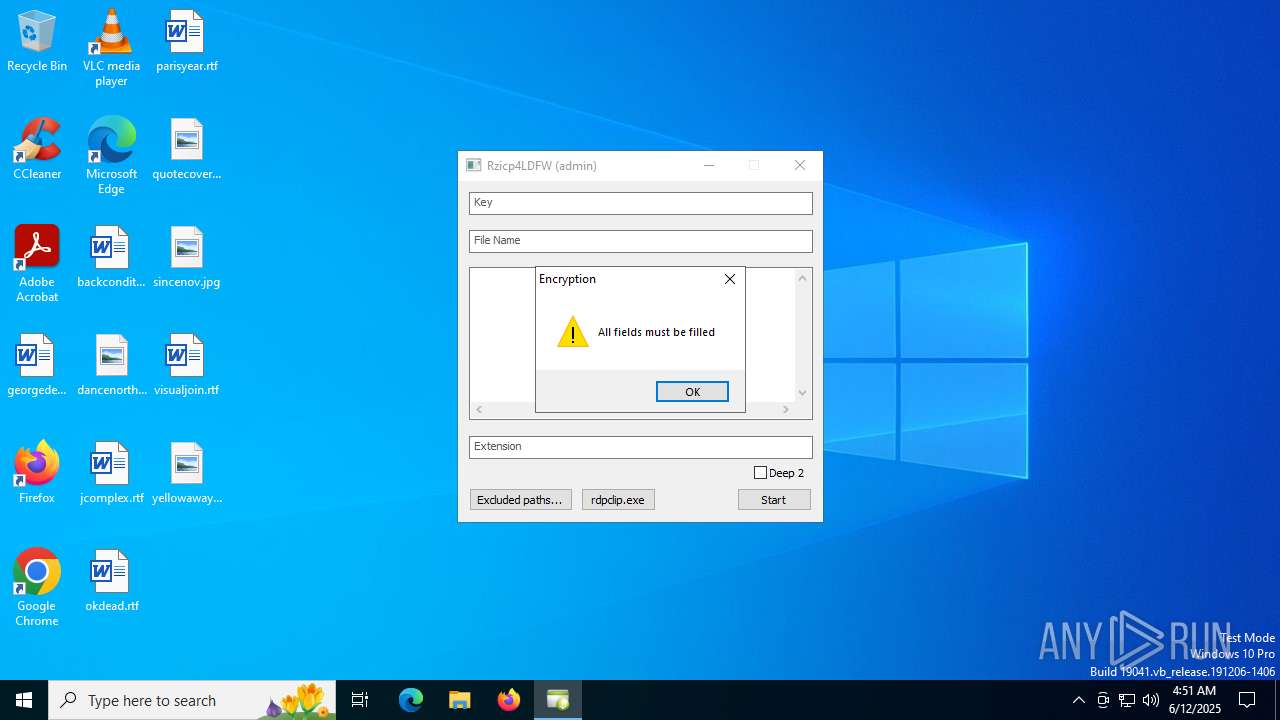Screen dimensions: 1280x720
Task: Click the File Name input field
Action: point(640,240)
